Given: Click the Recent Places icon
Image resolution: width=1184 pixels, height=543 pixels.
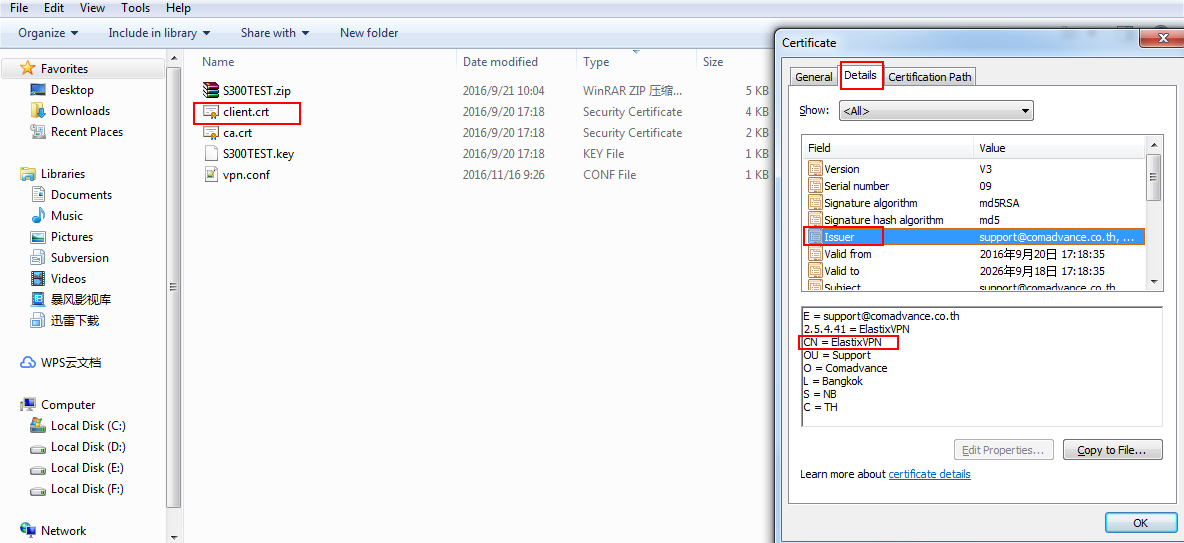Looking at the screenshot, I should [39, 131].
